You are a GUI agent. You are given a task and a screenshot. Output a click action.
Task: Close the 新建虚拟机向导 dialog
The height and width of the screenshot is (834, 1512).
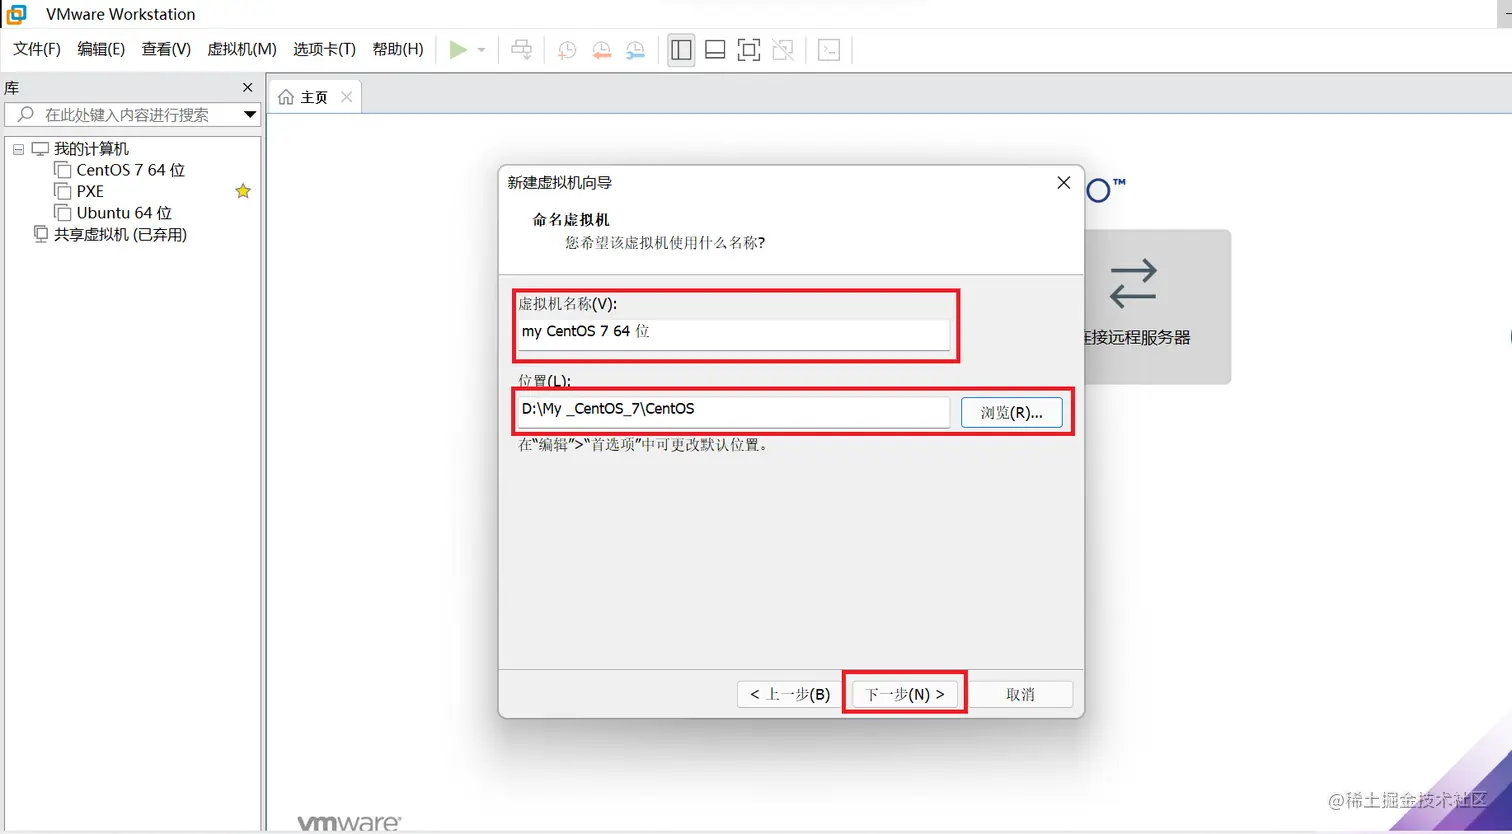click(x=1064, y=183)
